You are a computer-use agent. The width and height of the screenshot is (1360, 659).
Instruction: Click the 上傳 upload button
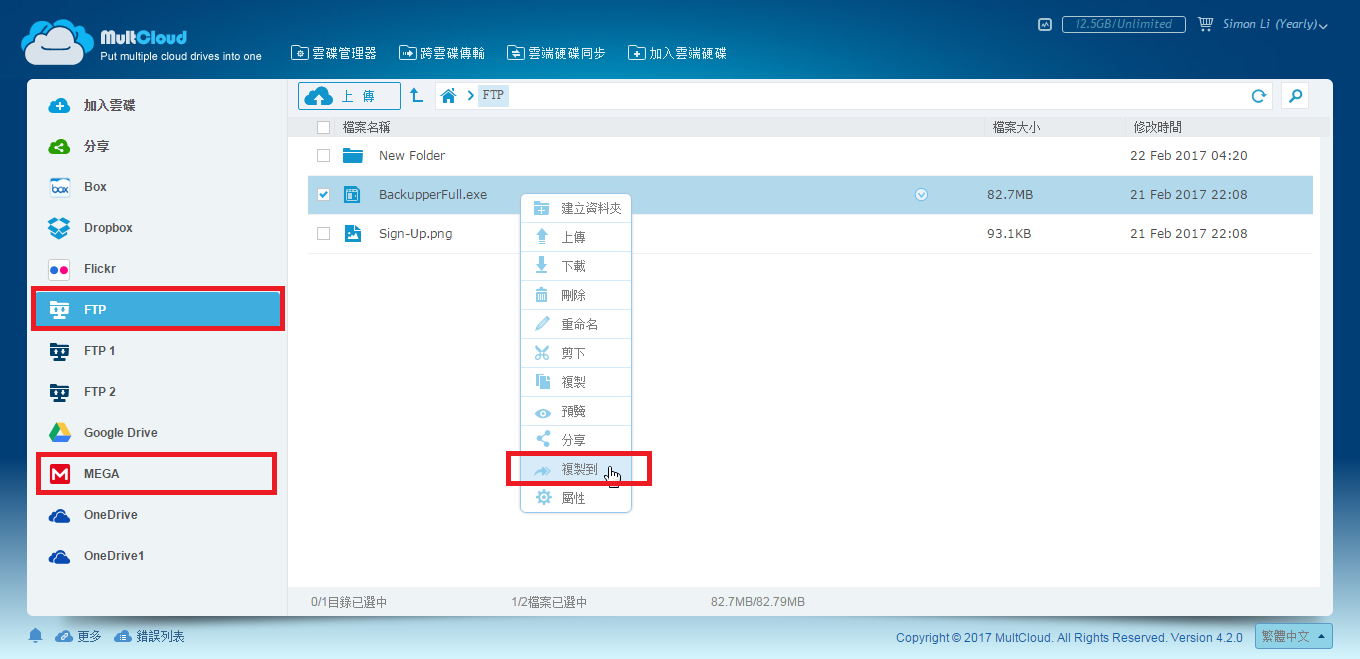(x=349, y=96)
